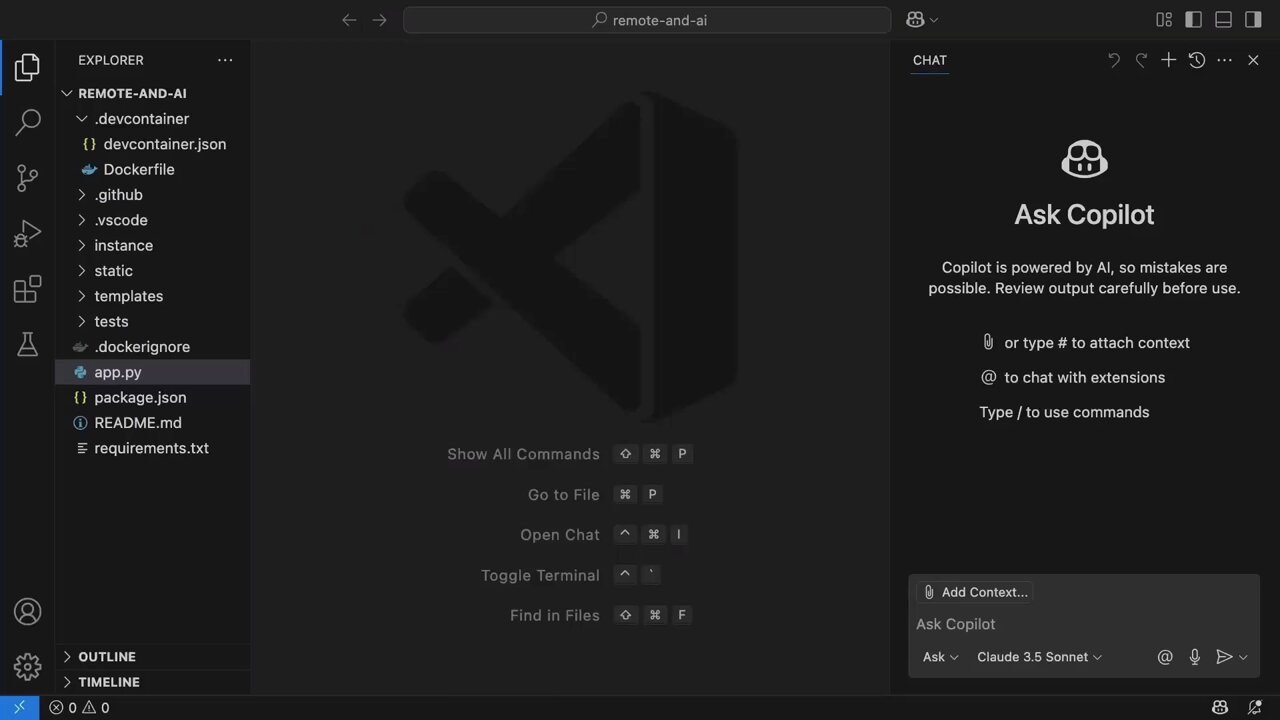Expand the templates folder

(x=82, y=296)
